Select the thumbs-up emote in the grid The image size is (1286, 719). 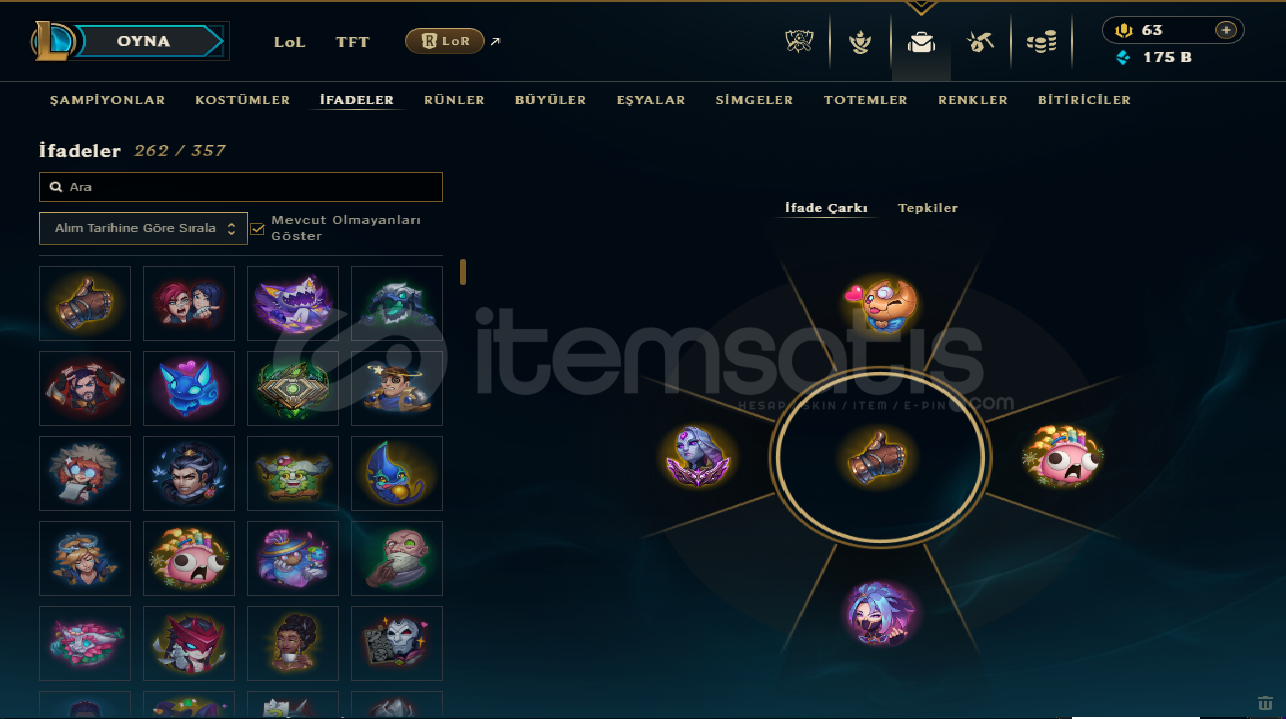[x=85, y=303]
